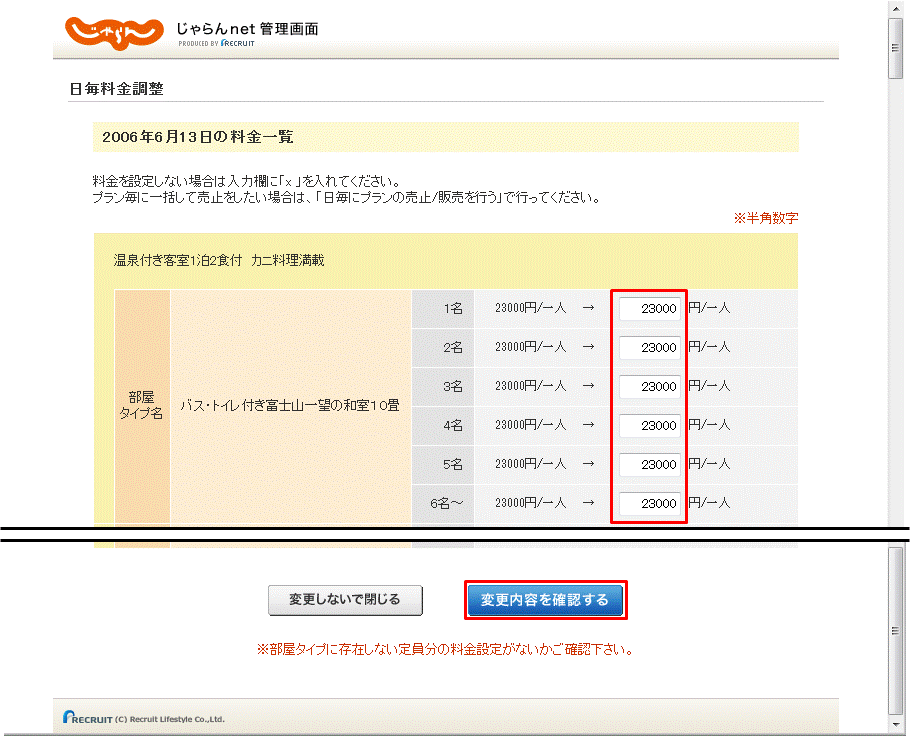This screenshot has width=910, height=737.
Task: Select the price input for 3名
Action: [649, 387]
